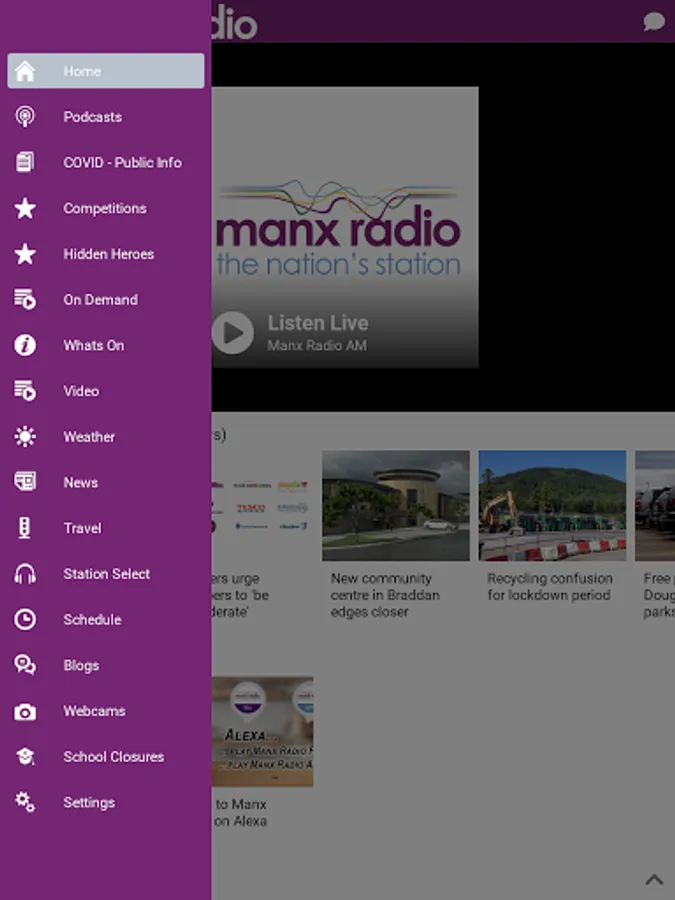Click the Webcams camera icon
Image resolution: width=675 pixels, height=900 pixels.
(x=25, y=712)
